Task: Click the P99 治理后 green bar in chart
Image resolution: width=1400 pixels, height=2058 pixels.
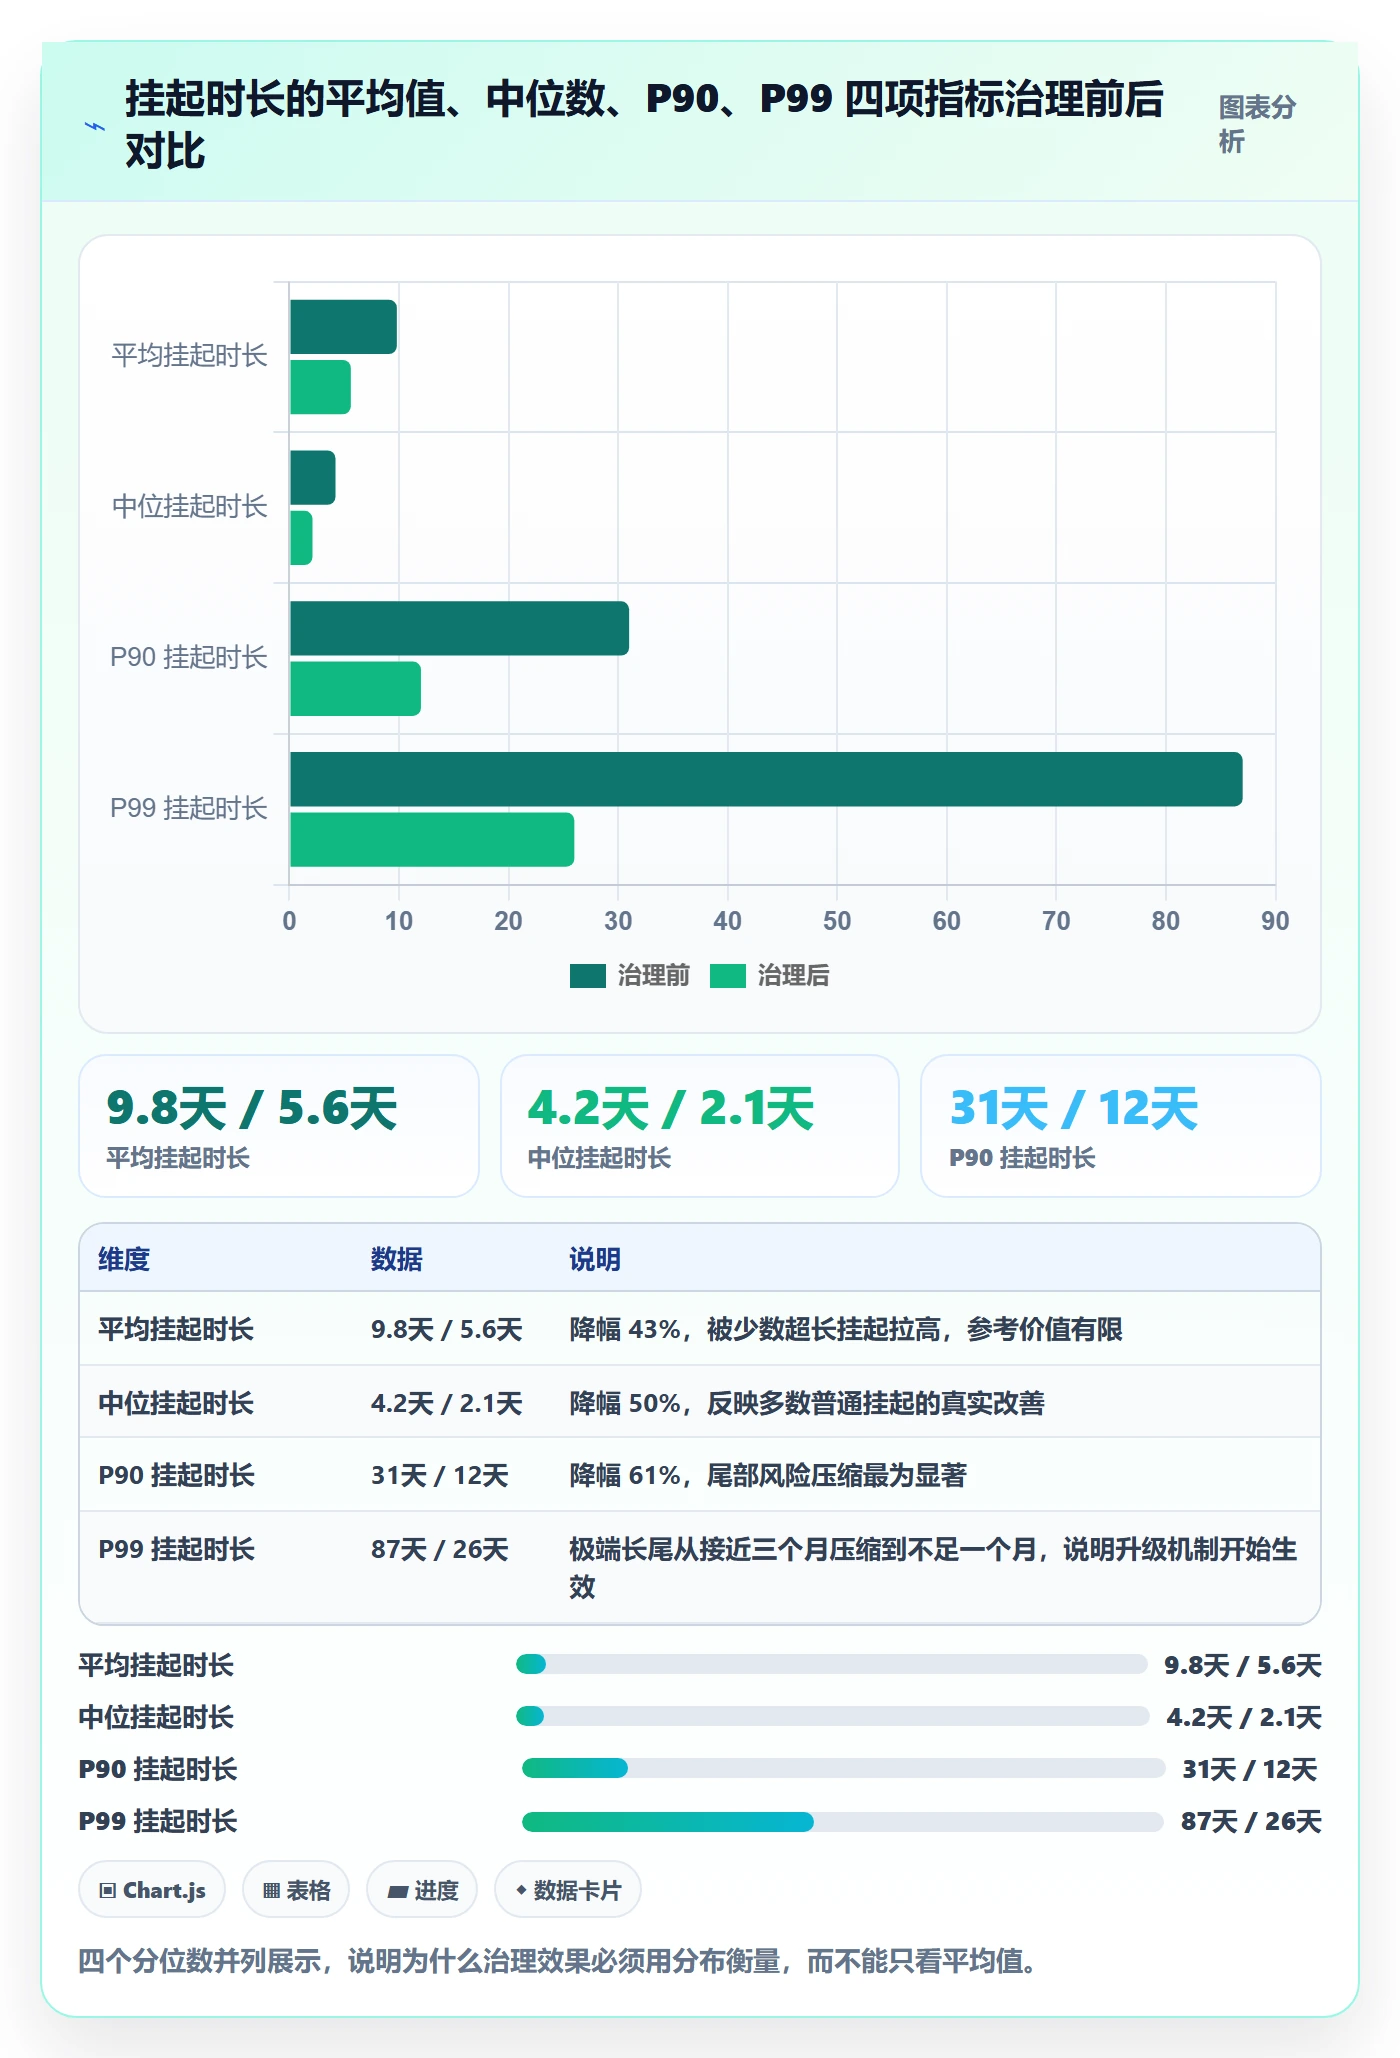Action: point(432,839)
